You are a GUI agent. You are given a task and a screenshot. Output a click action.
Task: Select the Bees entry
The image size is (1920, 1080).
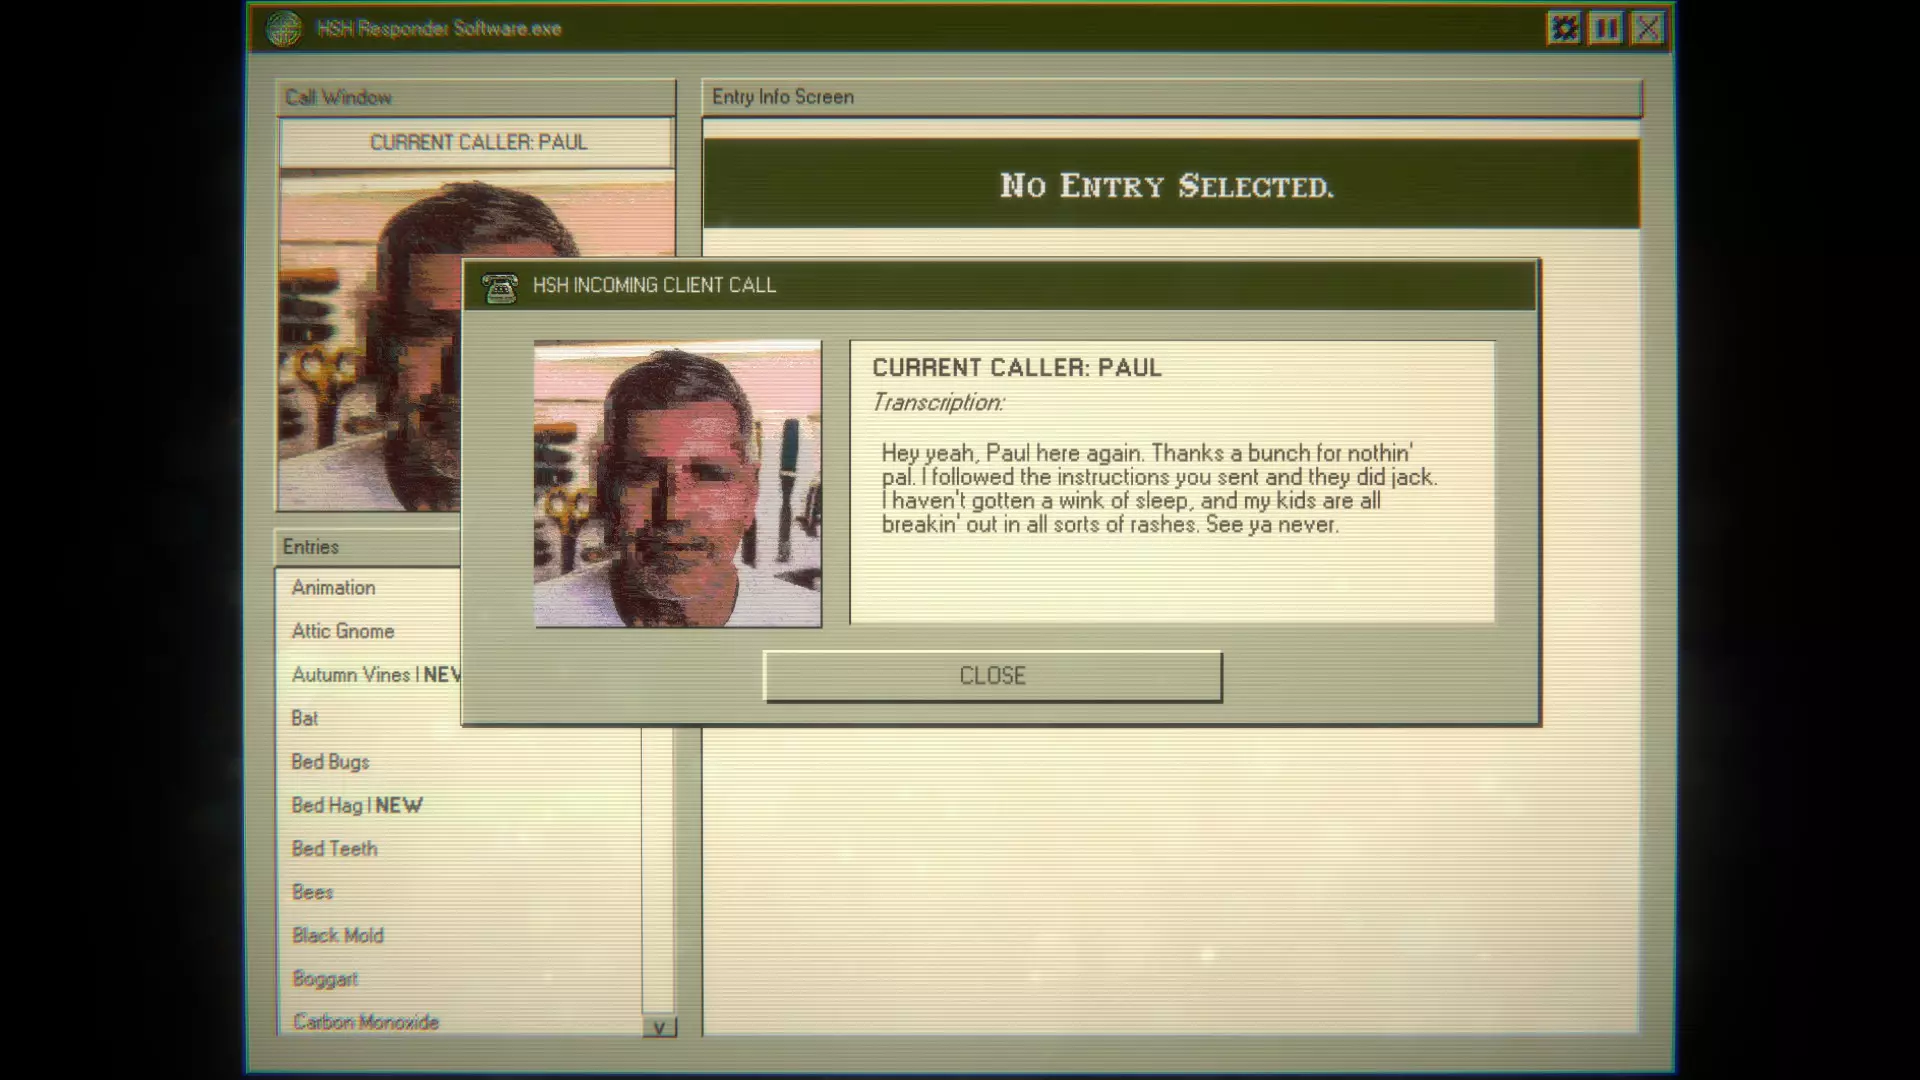pos(313,893)
